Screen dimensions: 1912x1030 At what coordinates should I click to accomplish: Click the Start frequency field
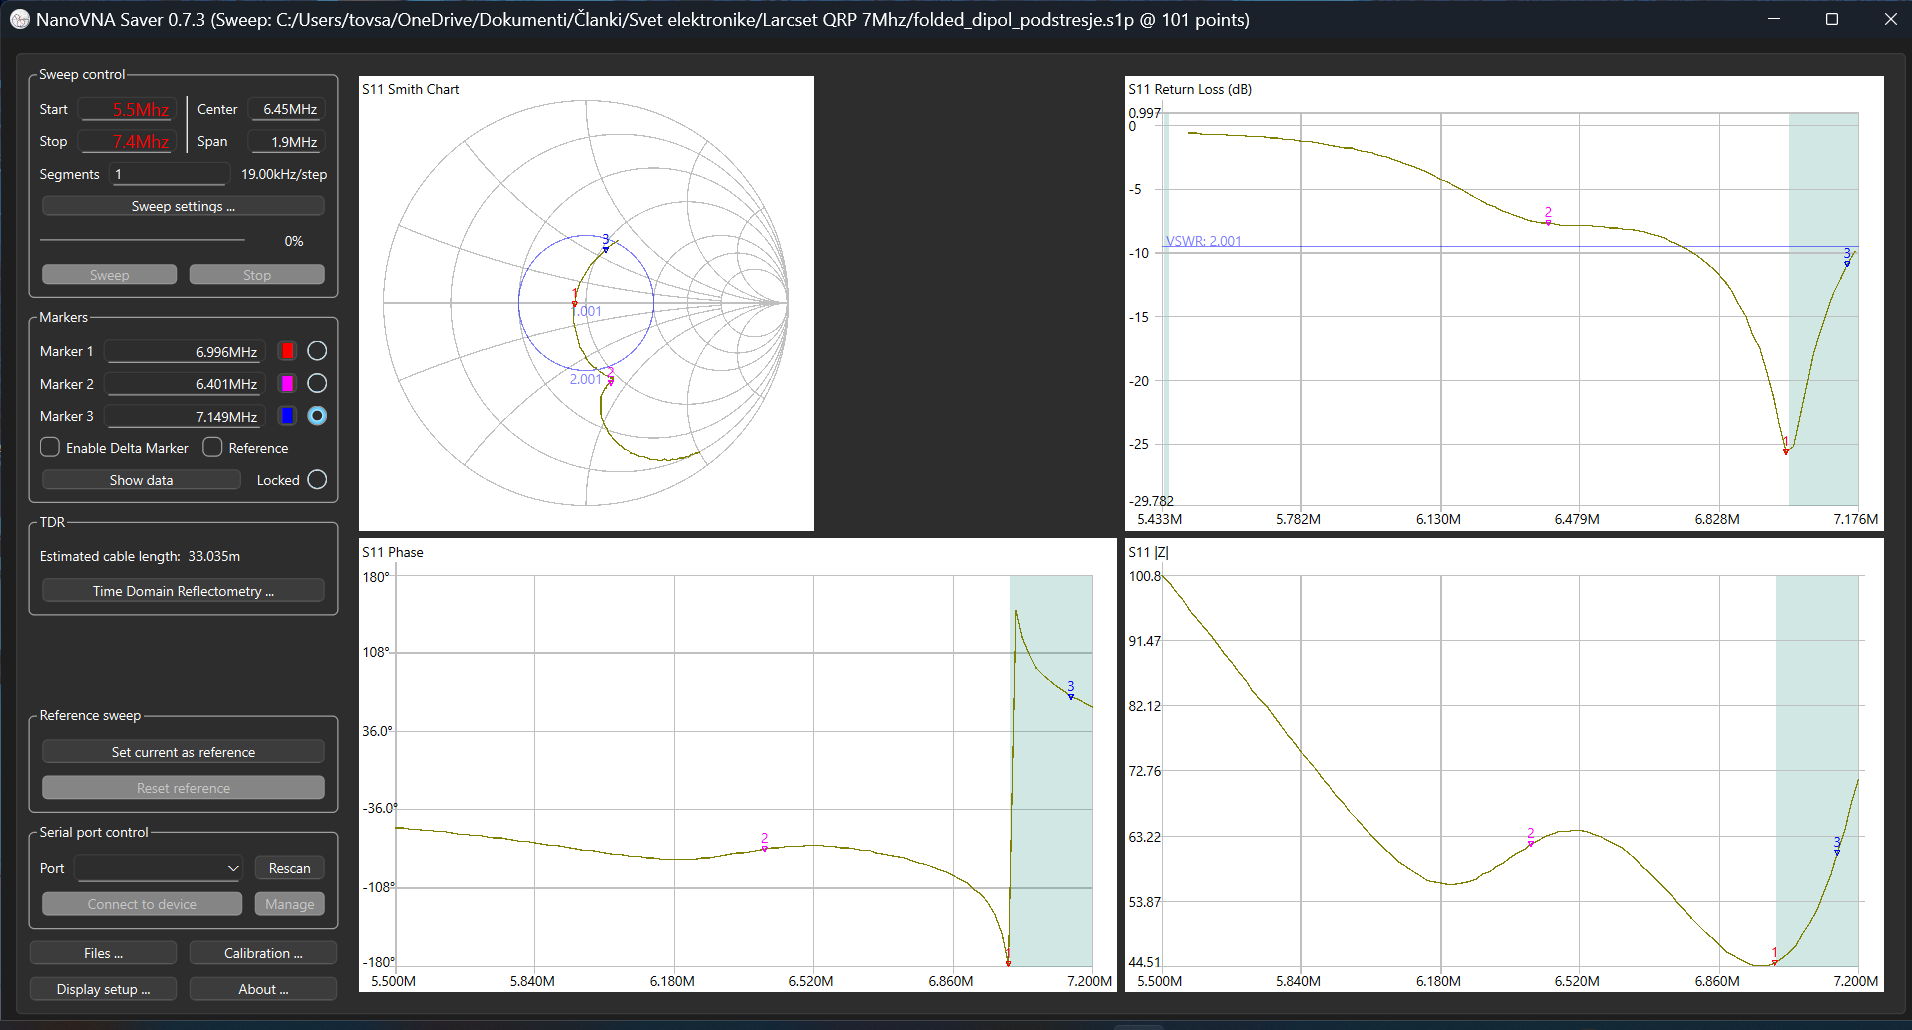(x=127, y=109)
